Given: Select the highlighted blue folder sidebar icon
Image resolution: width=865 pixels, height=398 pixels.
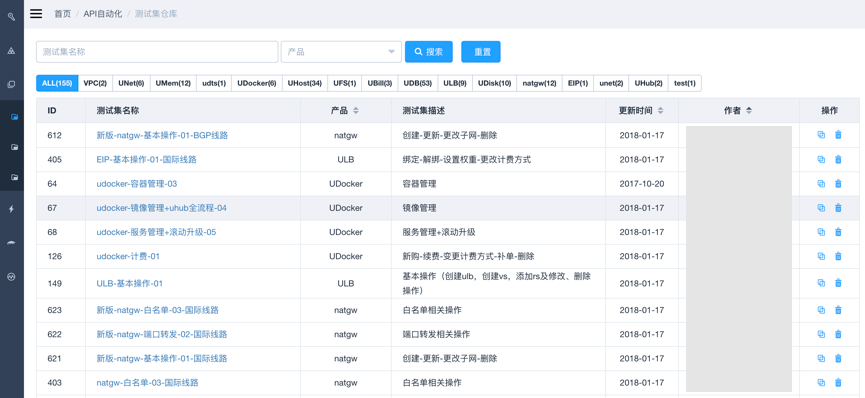Looking at the screenshot, I should (x=14, y=117).
